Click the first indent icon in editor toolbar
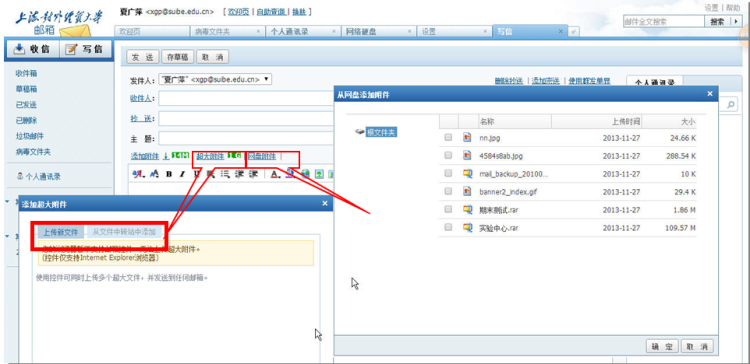750x364 pixels. (239, 174)
